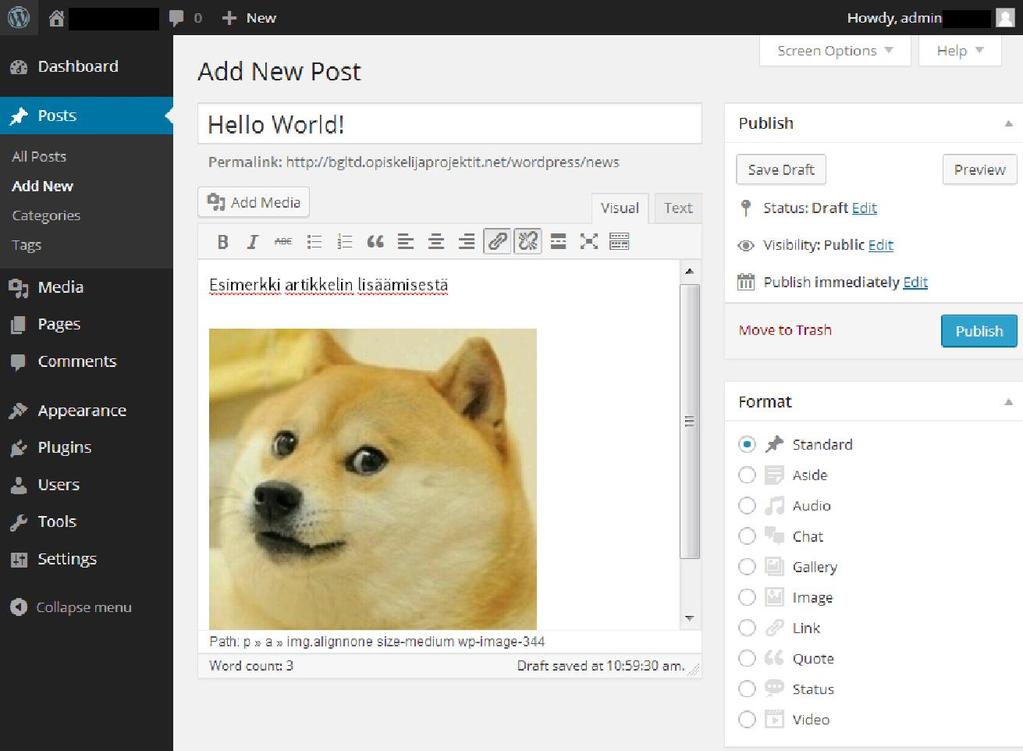Click the editor scrollbar down arrow
Viewport: 1023px width, 751px height.
coord(690,618)
